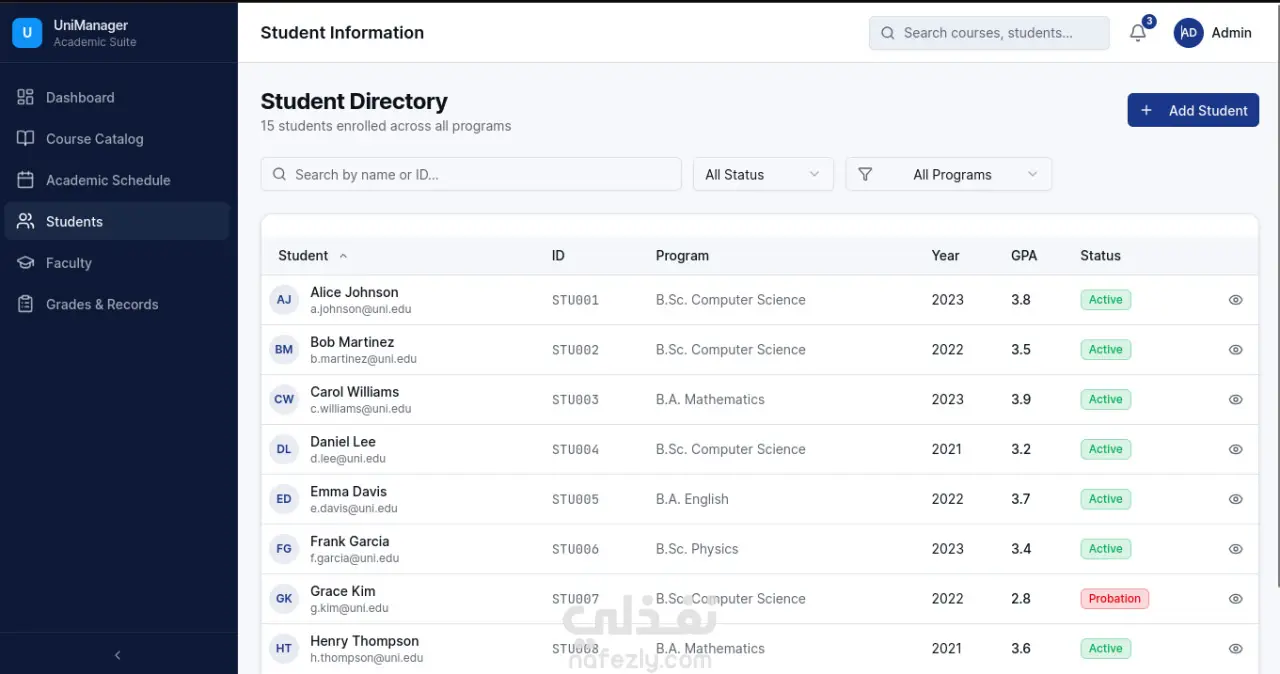
Task: Click eye icon on Grace Kim's row
Action: [x=1235, y=599]
